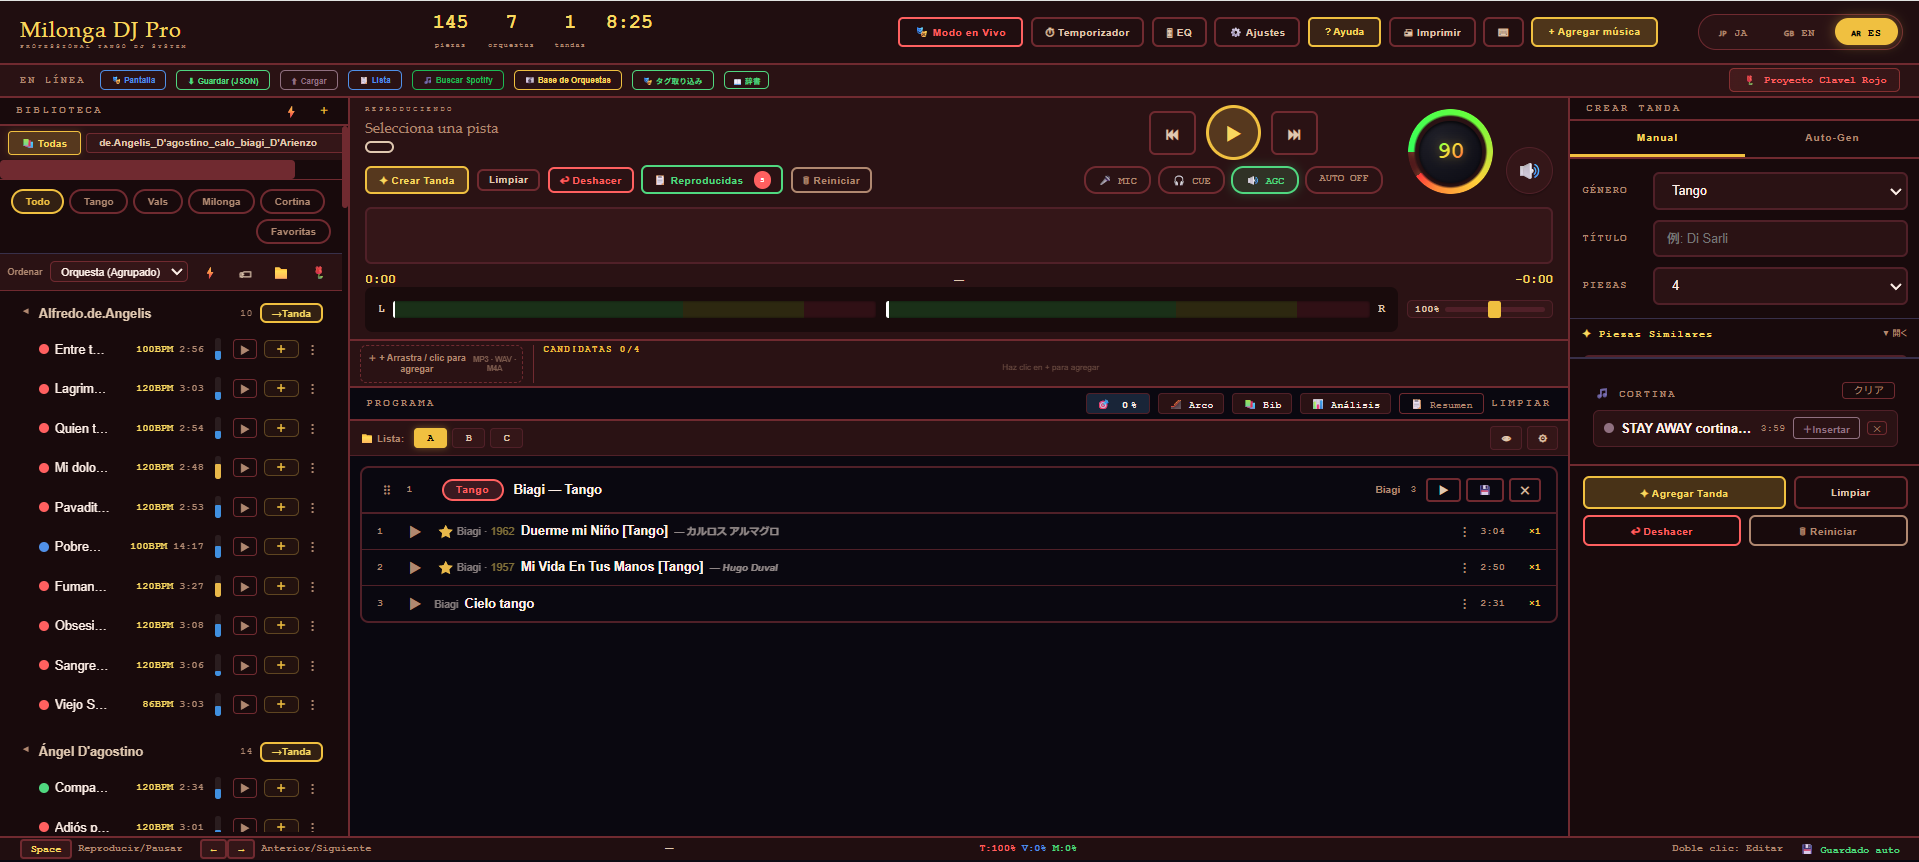
Task: Adjust the 100% speed slider handle
Action: [1494, 310]
